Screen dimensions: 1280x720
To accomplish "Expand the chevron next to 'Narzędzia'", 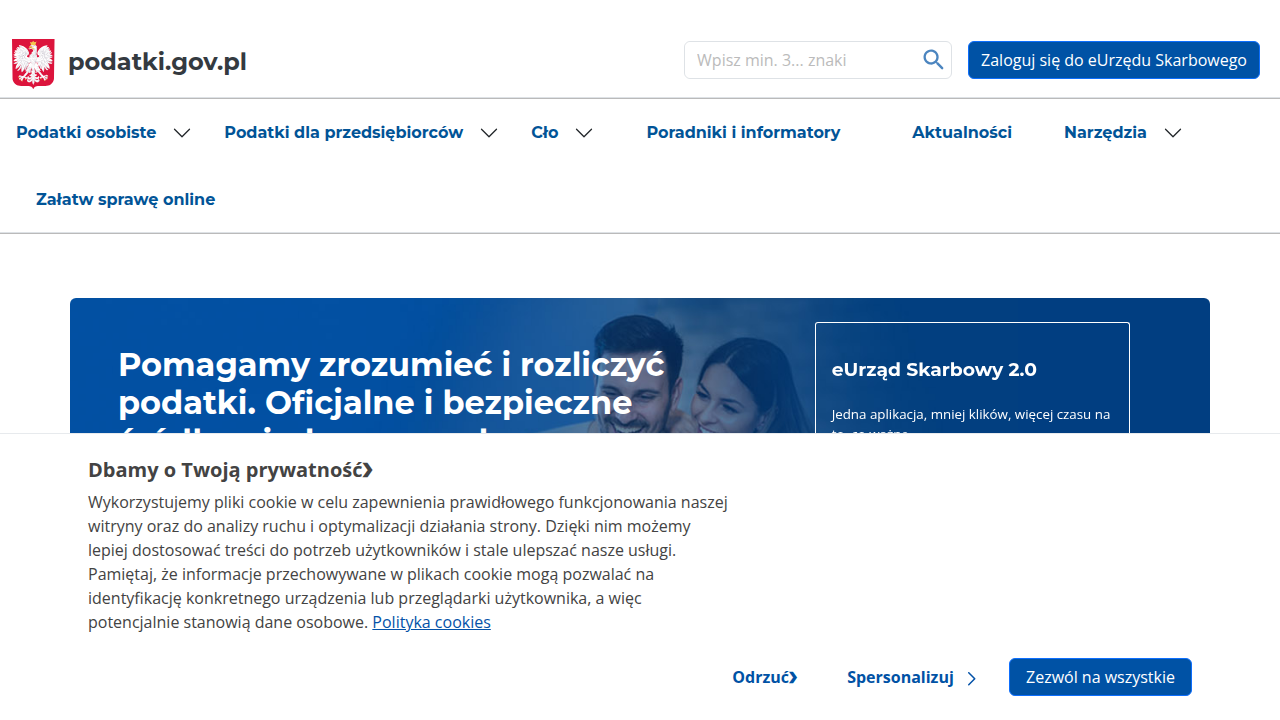I will click(x=1173, y=133).
